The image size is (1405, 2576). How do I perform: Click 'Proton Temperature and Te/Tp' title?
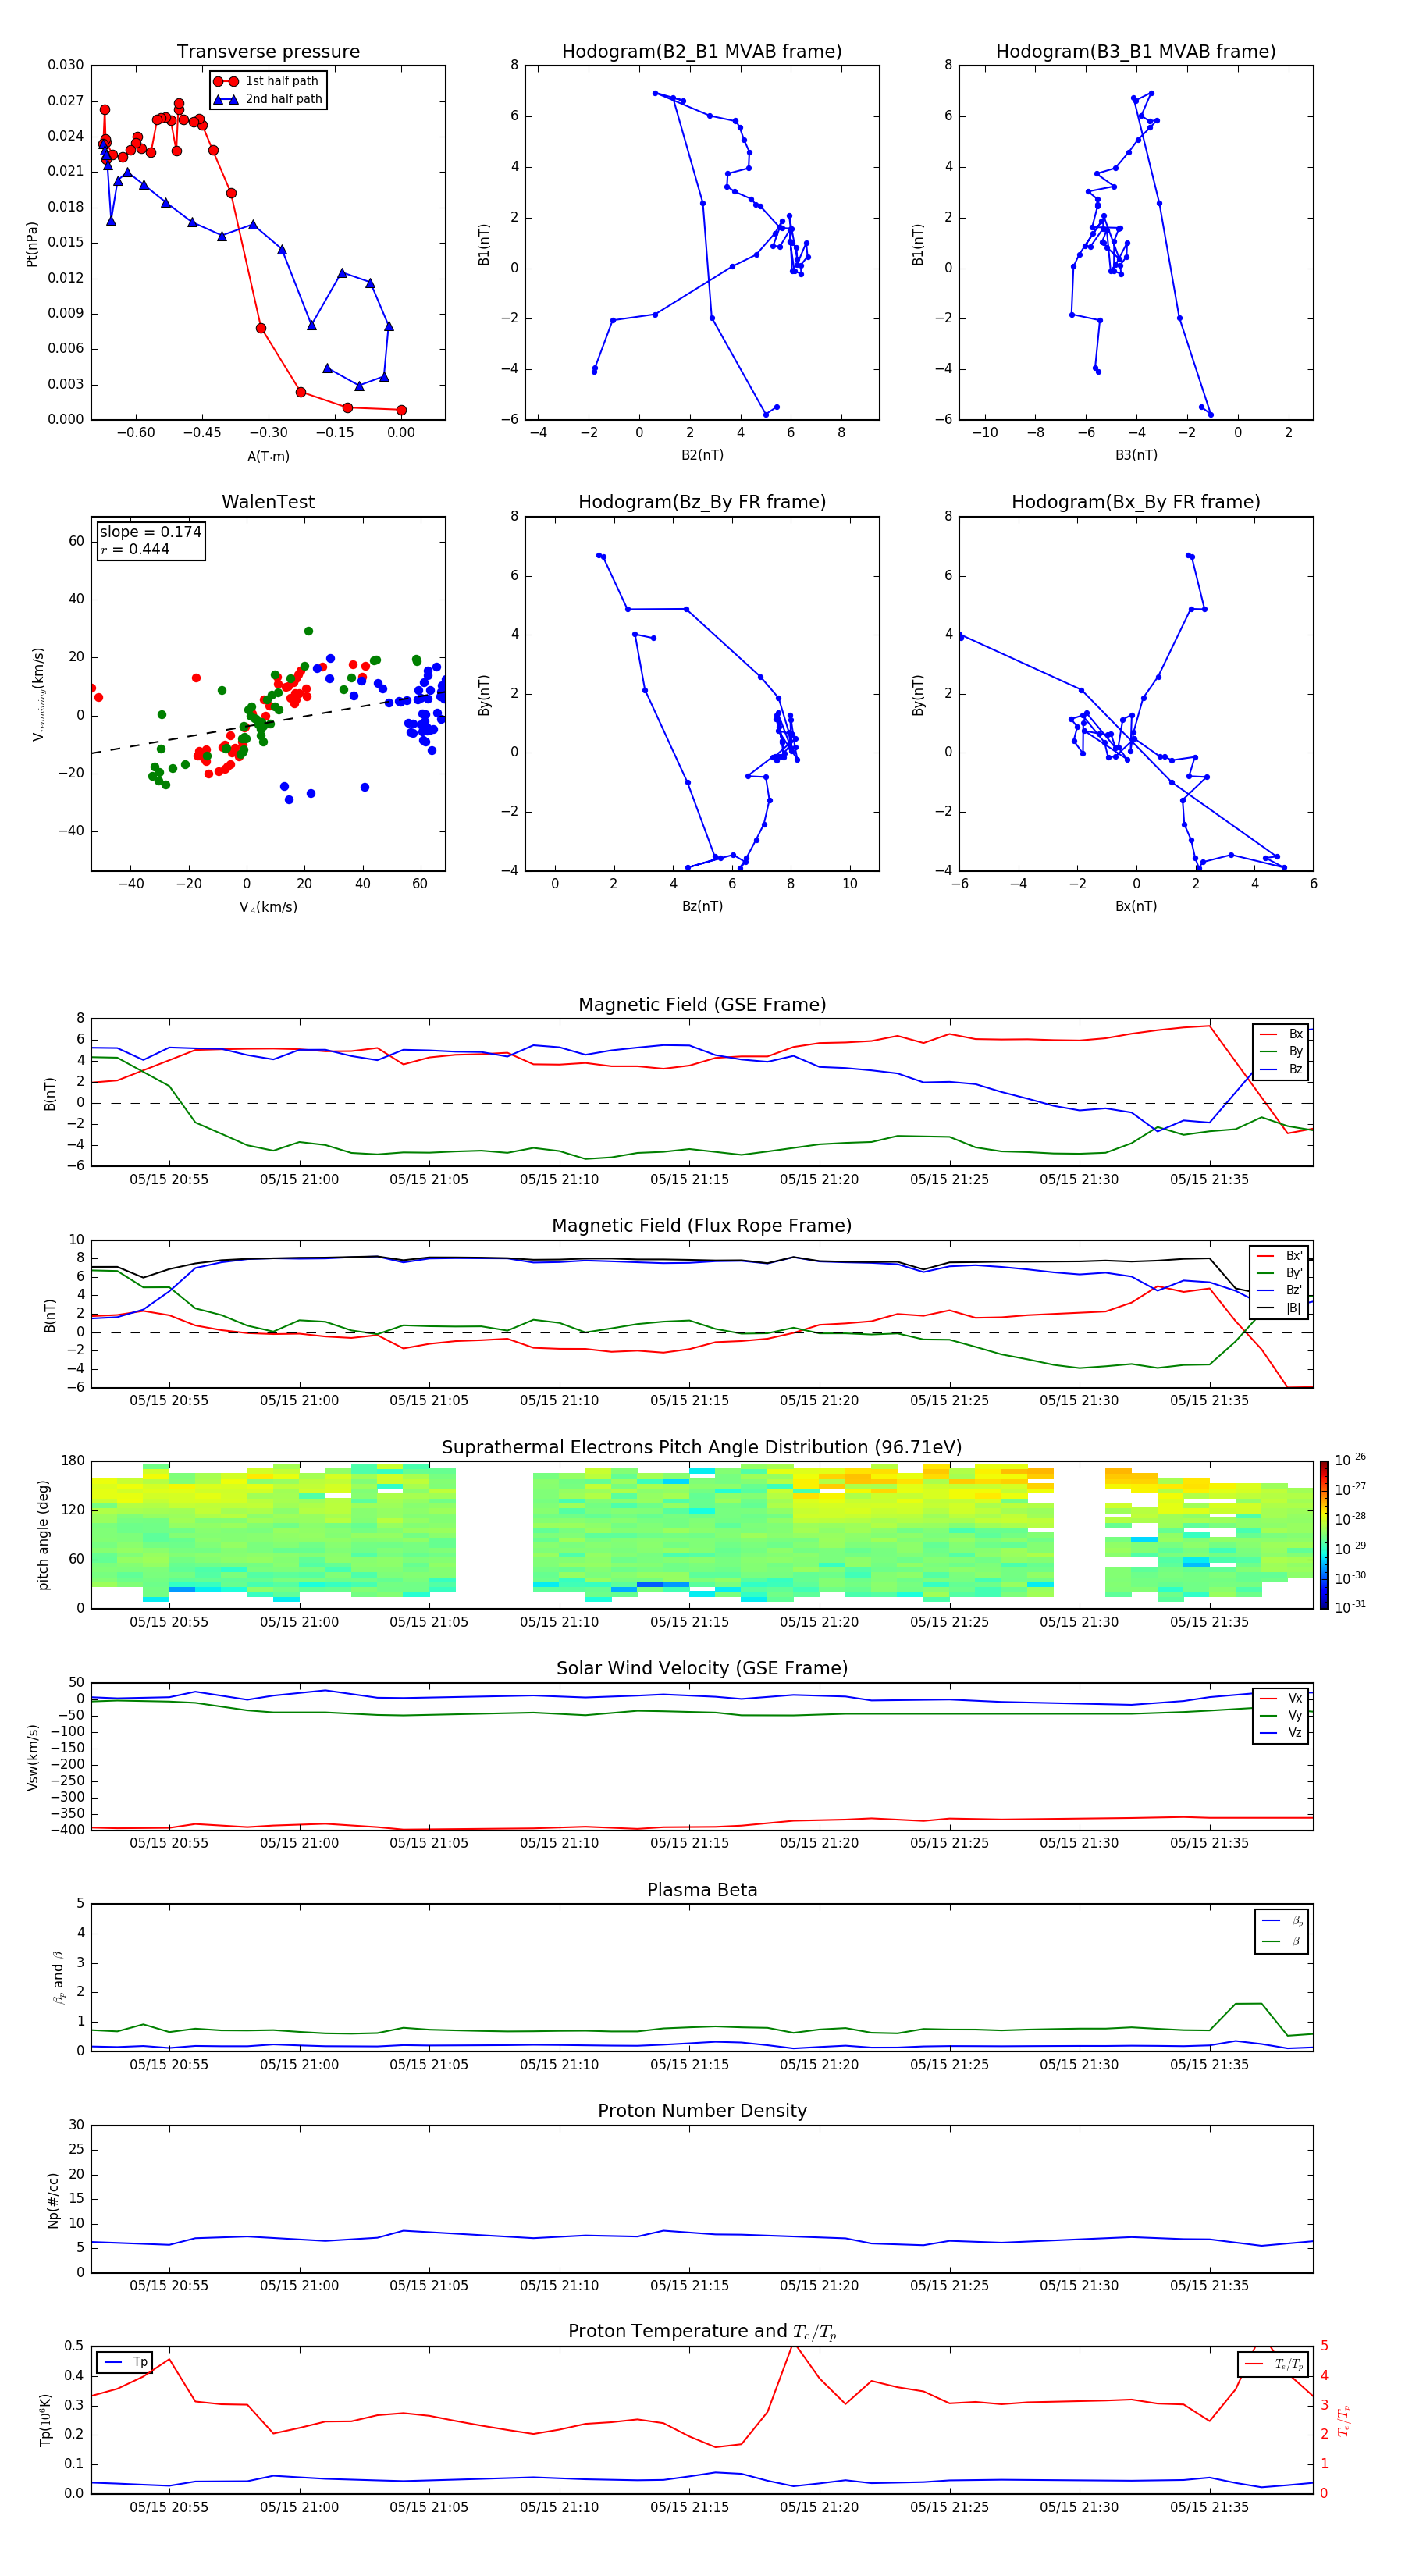click(702, 2331)
